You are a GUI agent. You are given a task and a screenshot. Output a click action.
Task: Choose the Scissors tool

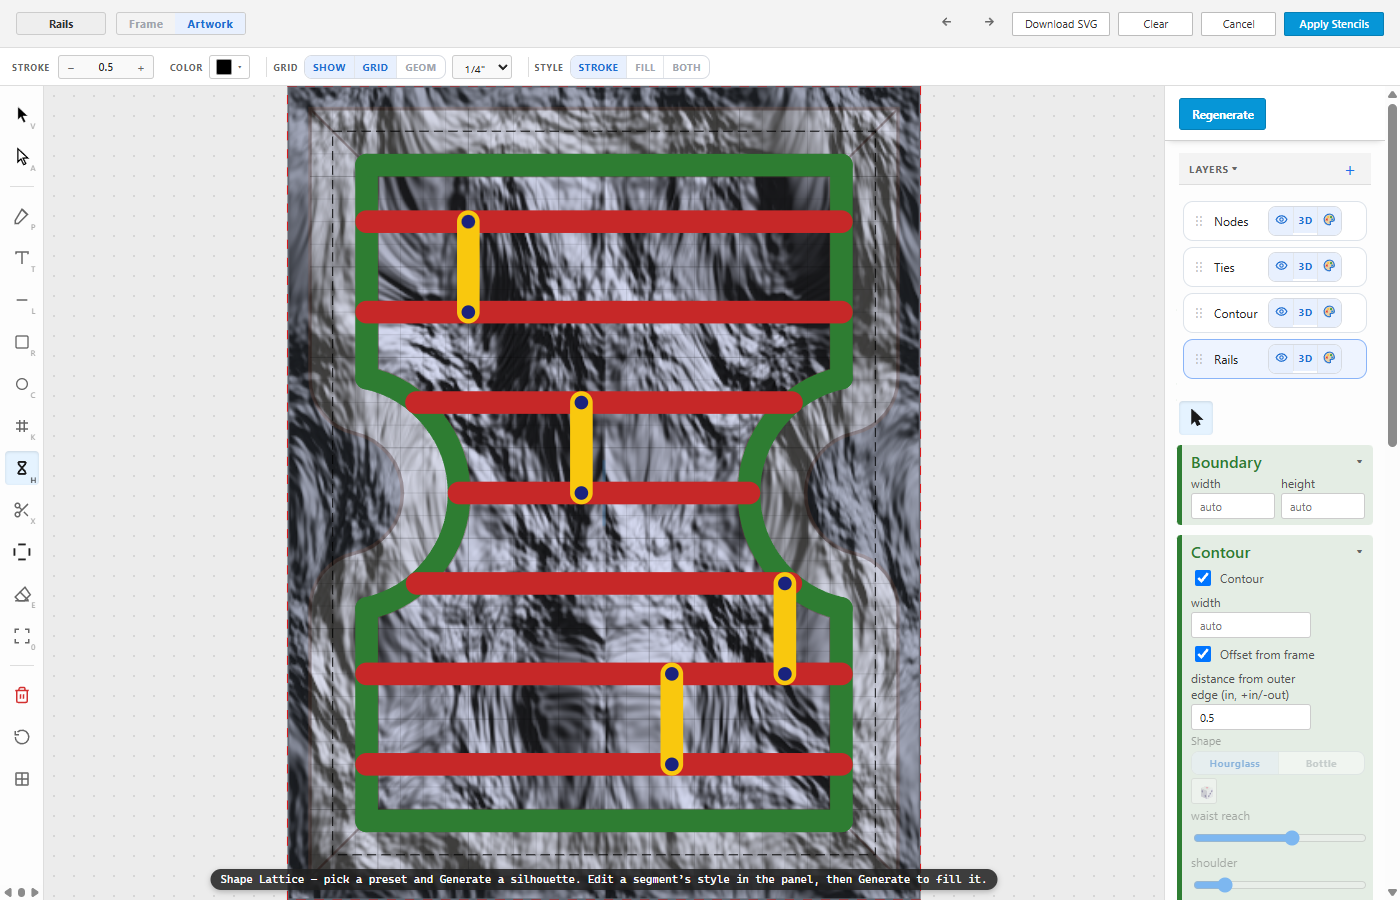pos(22,510)
